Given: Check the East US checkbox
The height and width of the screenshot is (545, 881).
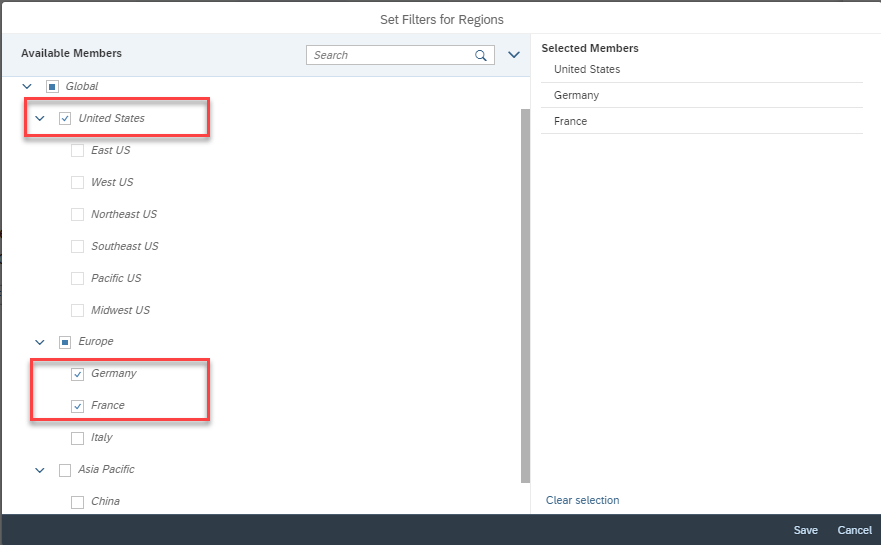Looking at the screenshot, I should [x=78, y=151].
